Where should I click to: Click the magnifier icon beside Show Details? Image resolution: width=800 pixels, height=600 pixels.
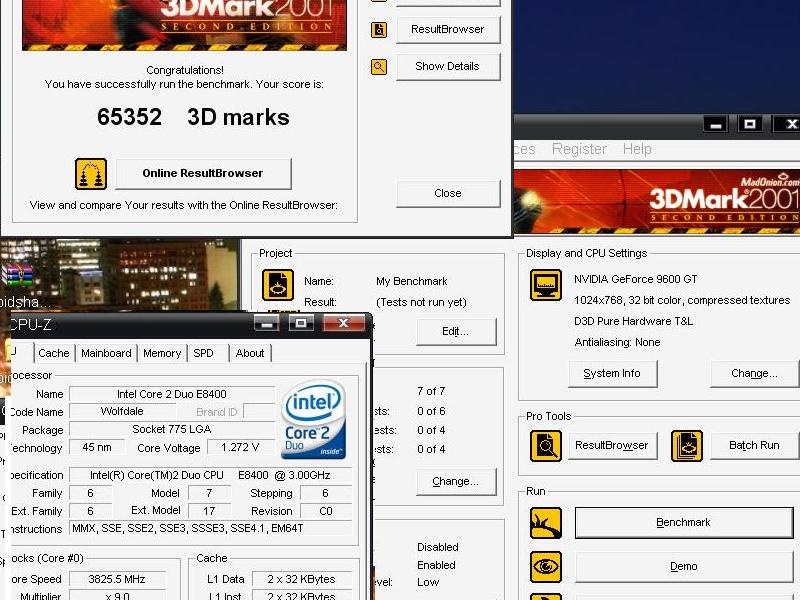(379, 66)
